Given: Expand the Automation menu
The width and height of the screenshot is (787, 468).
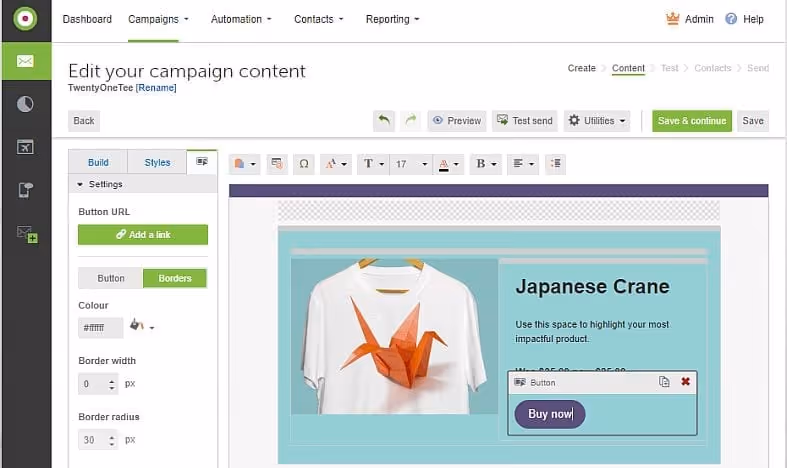Looking at the screenshot, I should pos(241,19).
